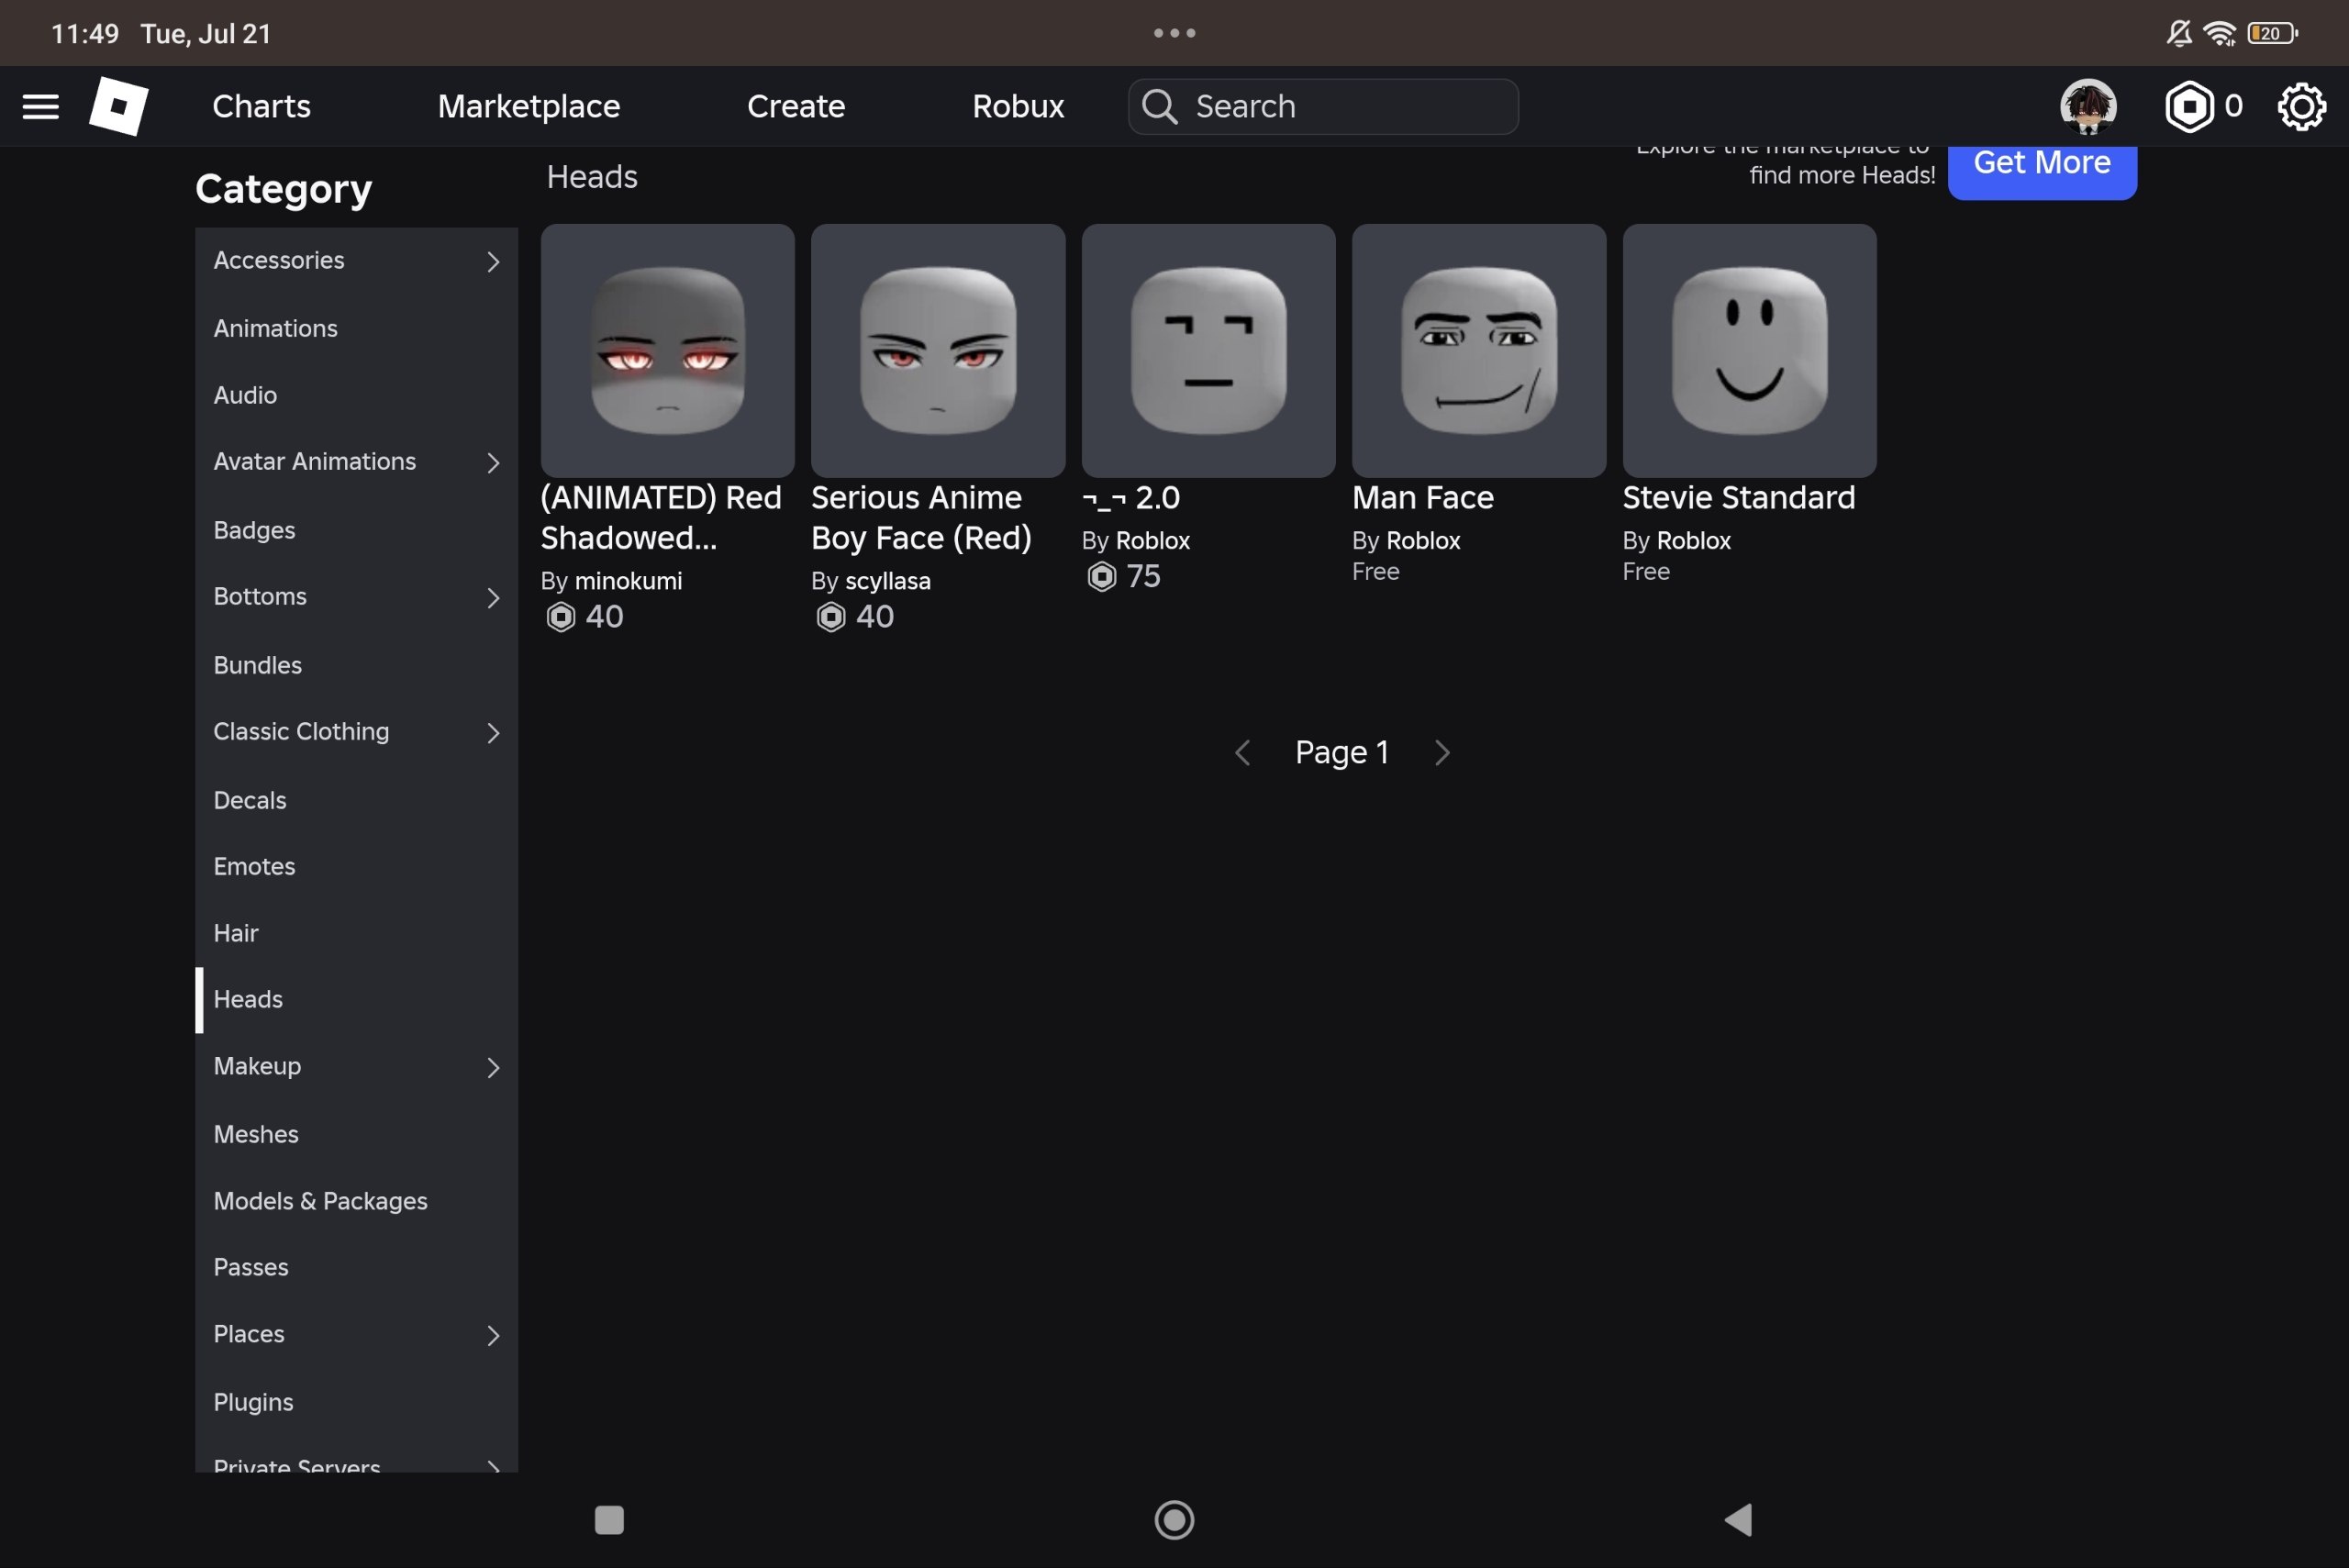Viewport: 2349px width, 1568px height.
Task: Open the ¬_¬ 2.0 item title
Action: tap(1131, 498)
